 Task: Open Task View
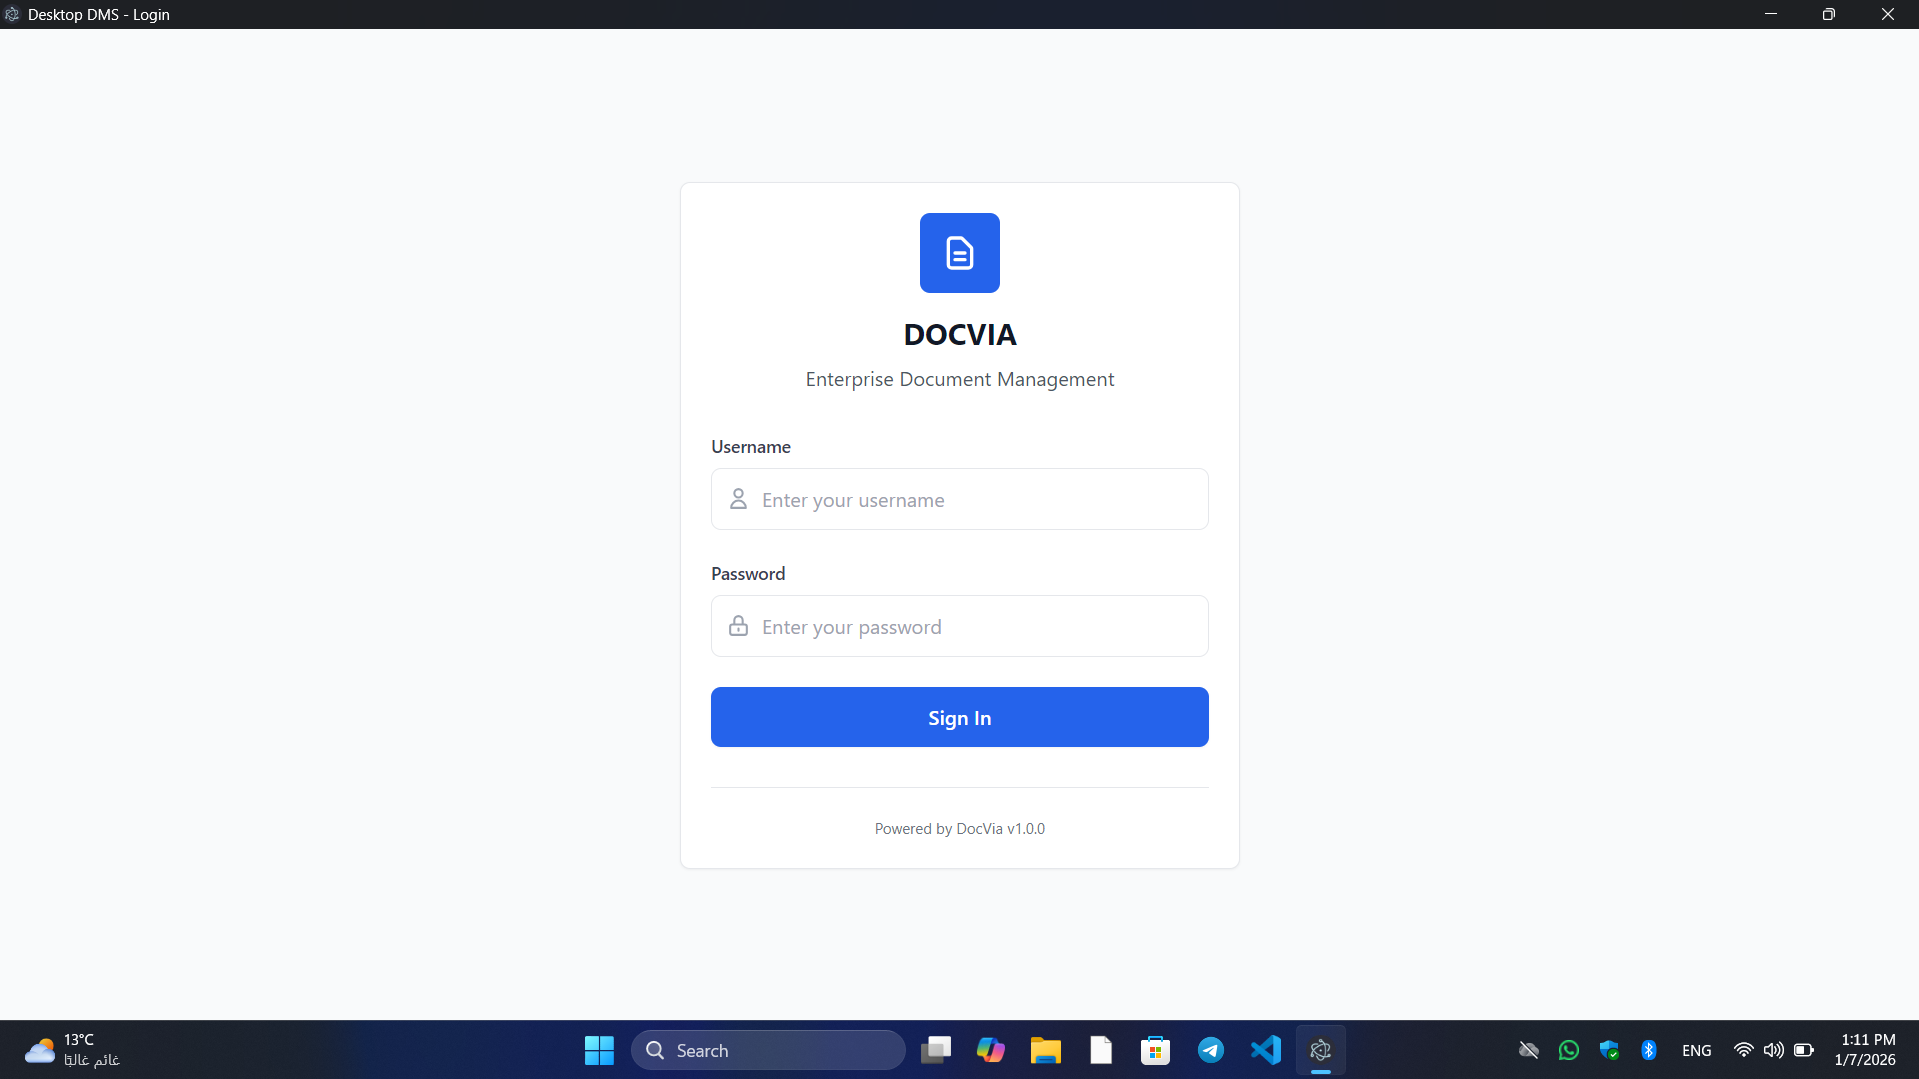coord(935,1050)
